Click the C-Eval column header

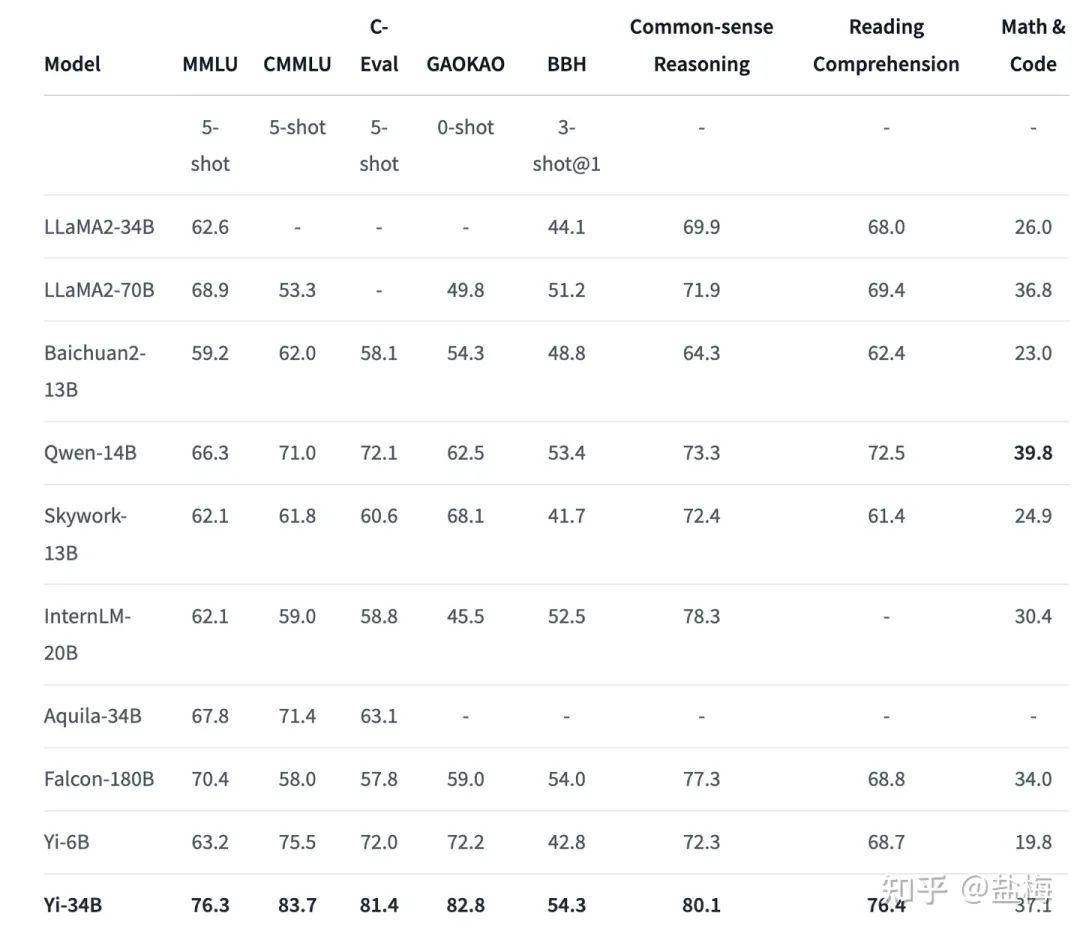379,46
